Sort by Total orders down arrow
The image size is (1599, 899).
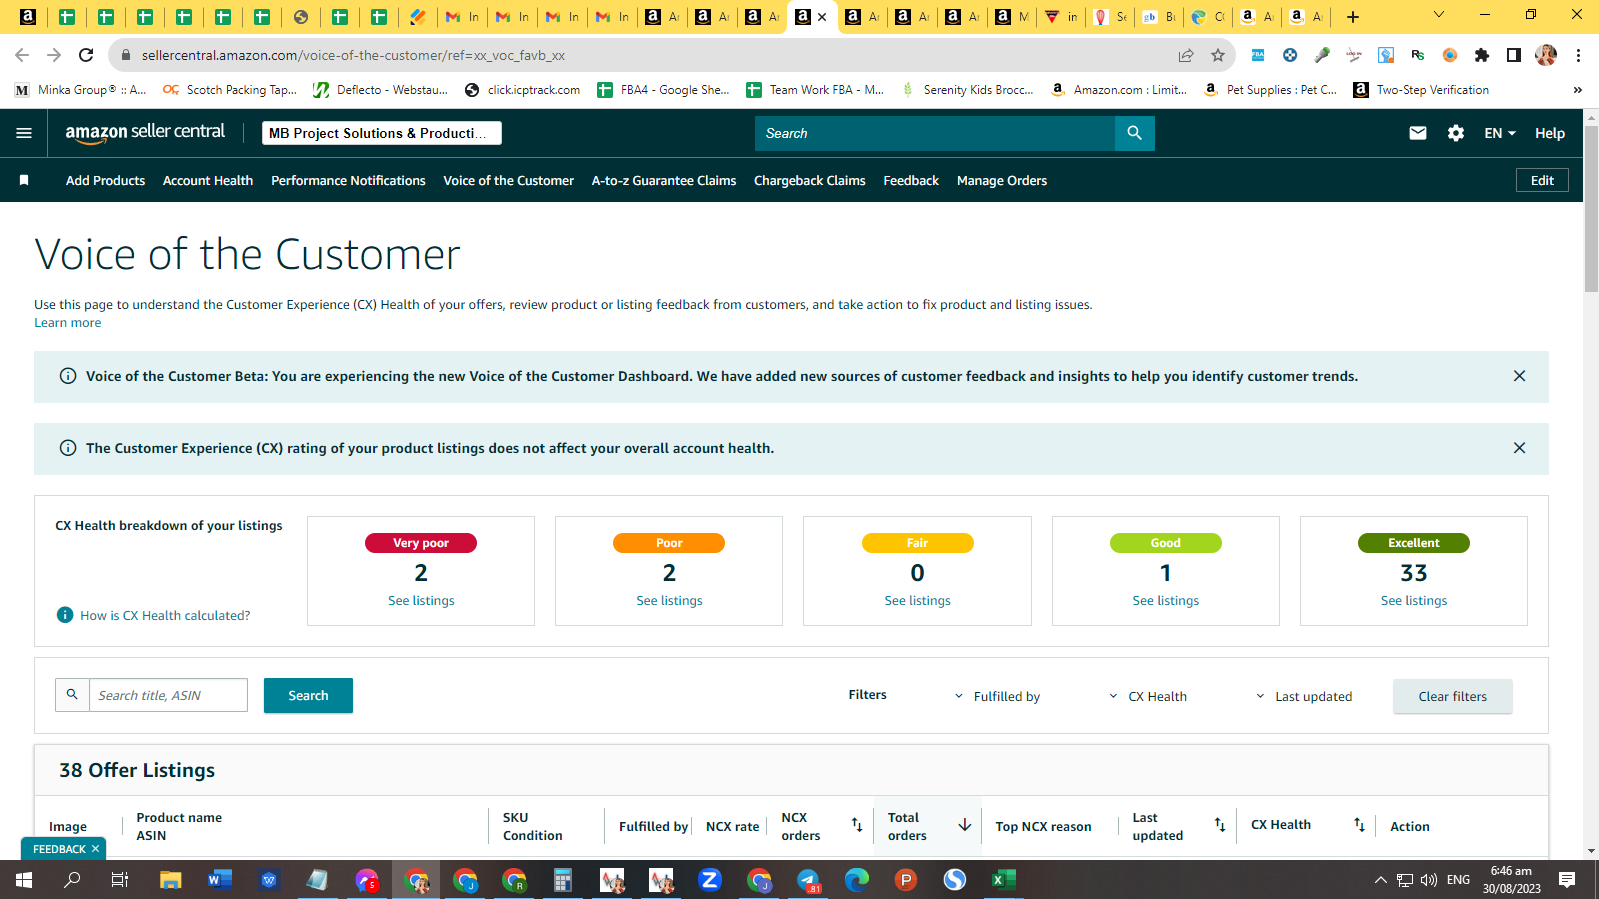(965, 825)
